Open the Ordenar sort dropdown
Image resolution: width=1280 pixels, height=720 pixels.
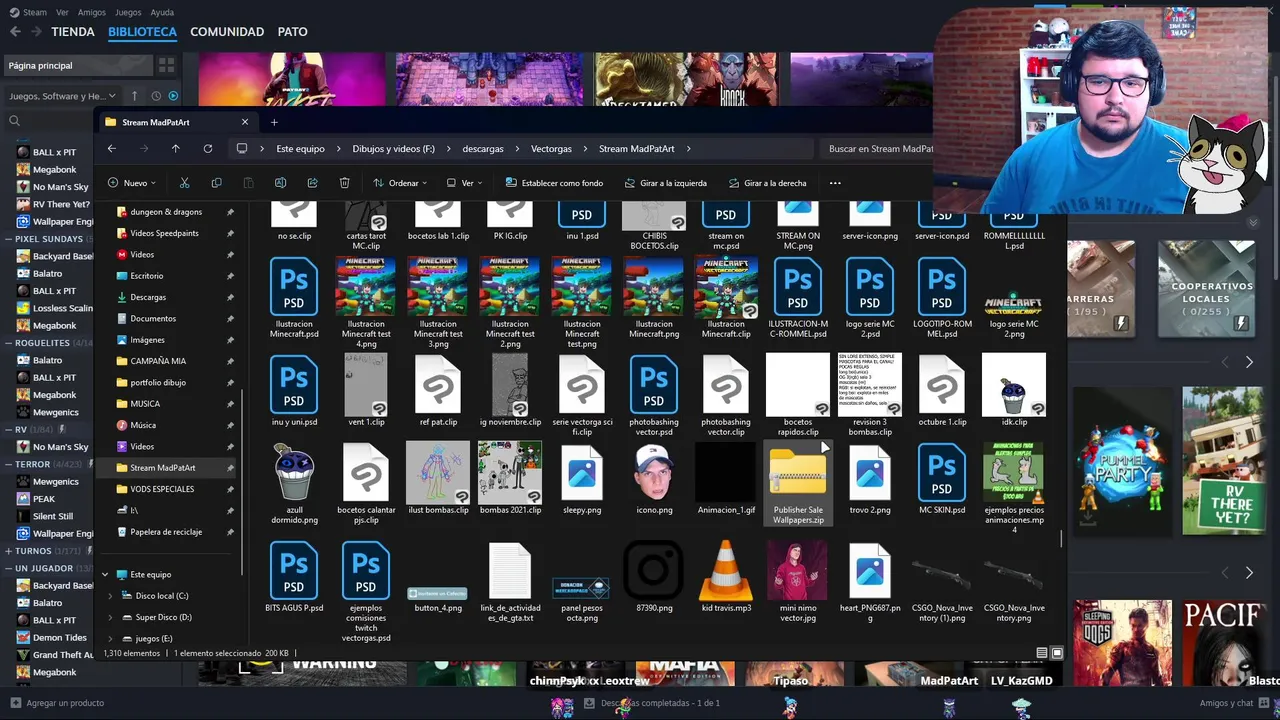click(x=400, y=183)
